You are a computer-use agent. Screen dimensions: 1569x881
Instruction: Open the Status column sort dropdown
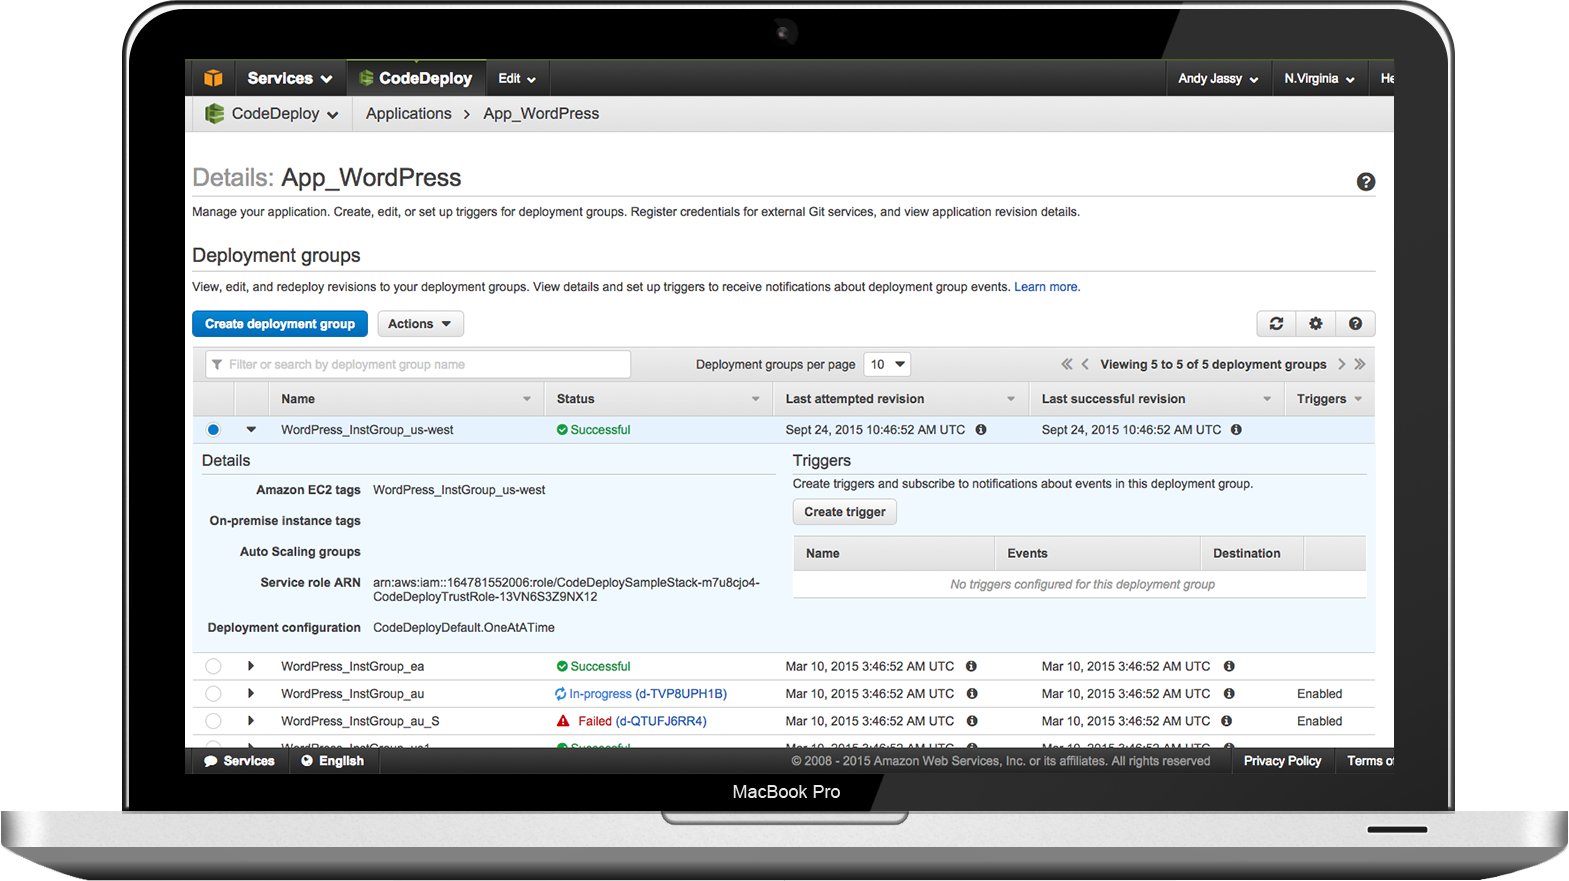tap(756, 399)
